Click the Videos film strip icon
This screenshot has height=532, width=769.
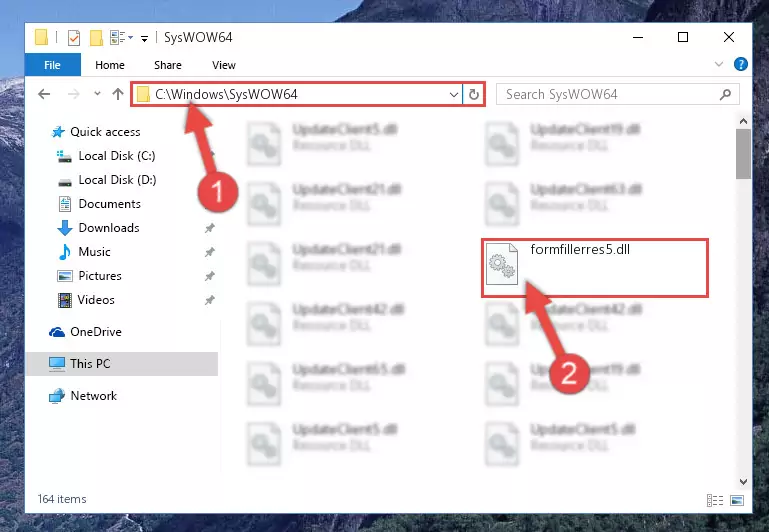(x=65, y=300)
